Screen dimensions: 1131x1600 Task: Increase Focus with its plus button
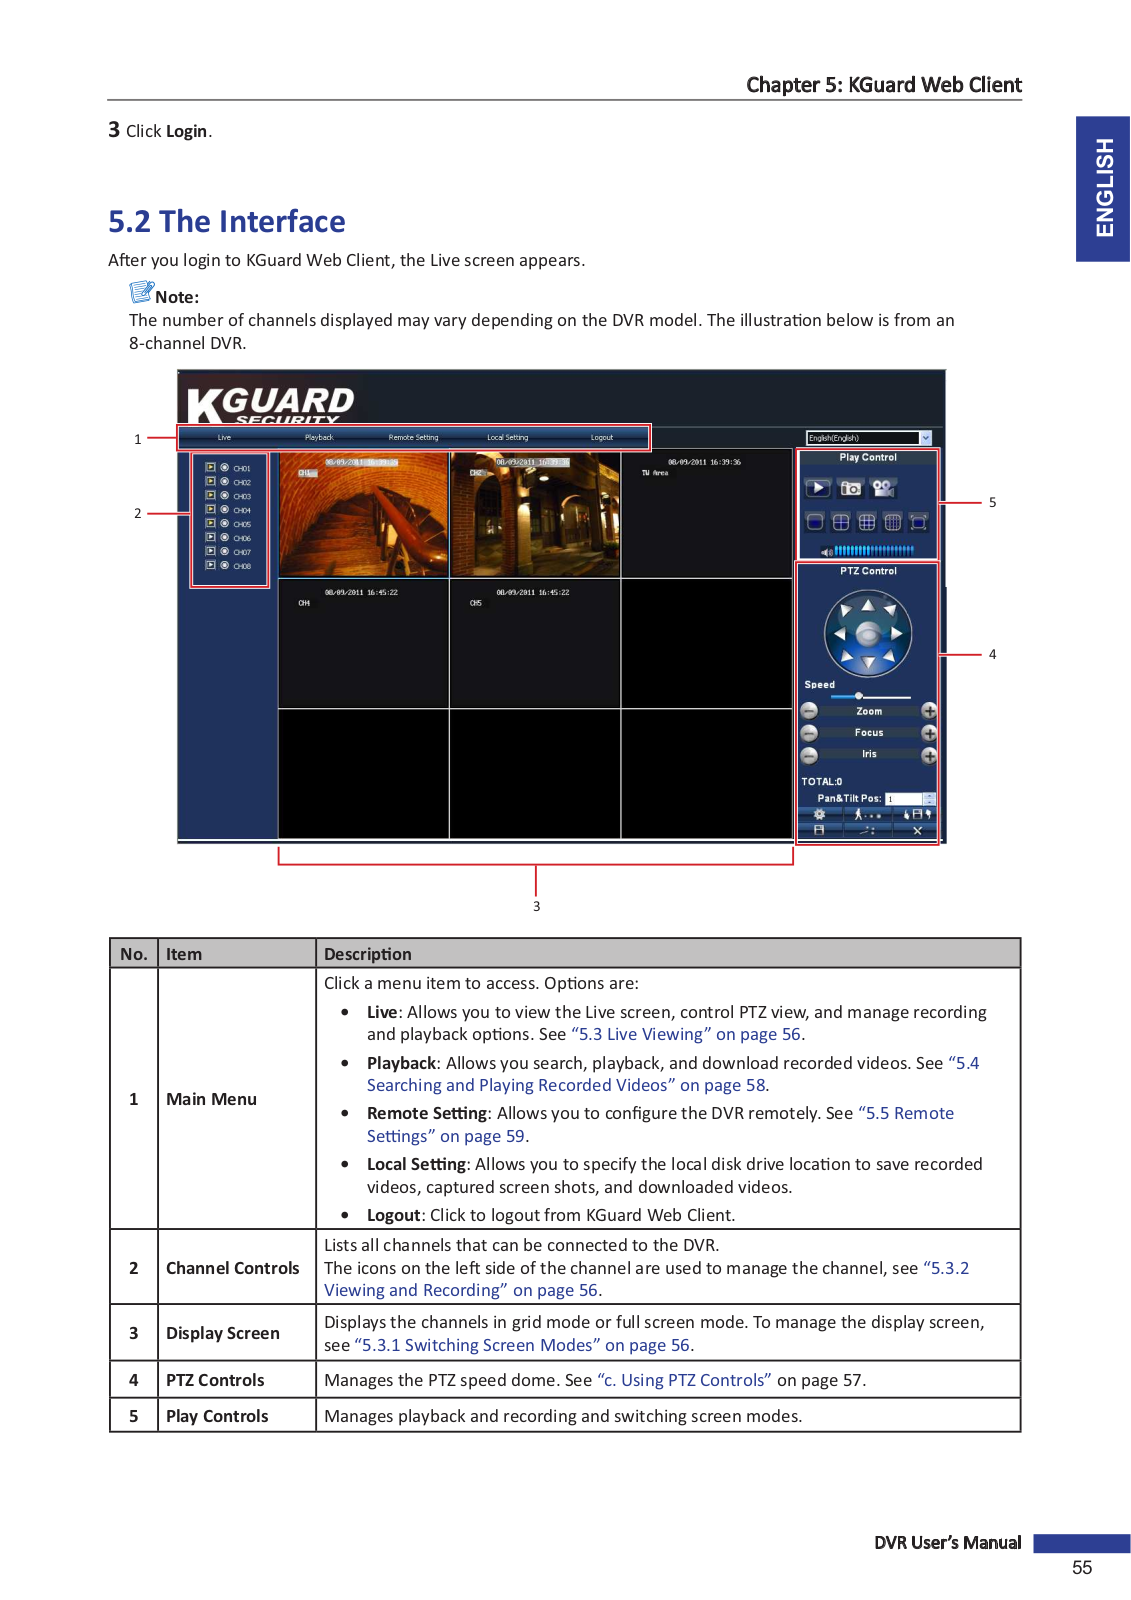click(929, 733)
